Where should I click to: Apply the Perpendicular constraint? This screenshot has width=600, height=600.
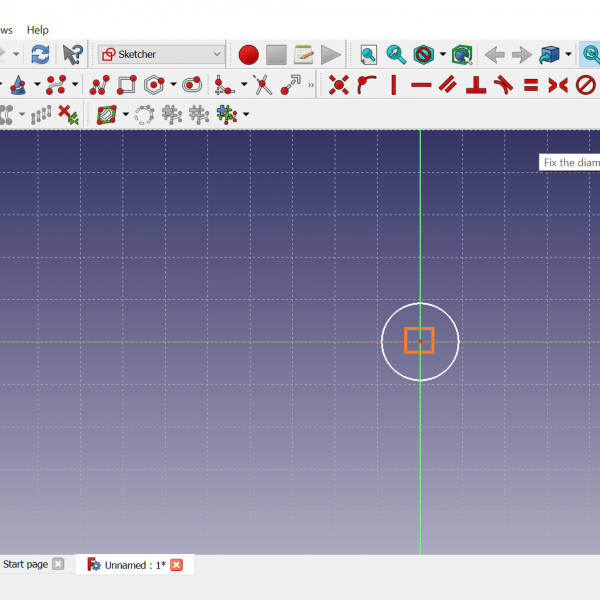point(477,85)
